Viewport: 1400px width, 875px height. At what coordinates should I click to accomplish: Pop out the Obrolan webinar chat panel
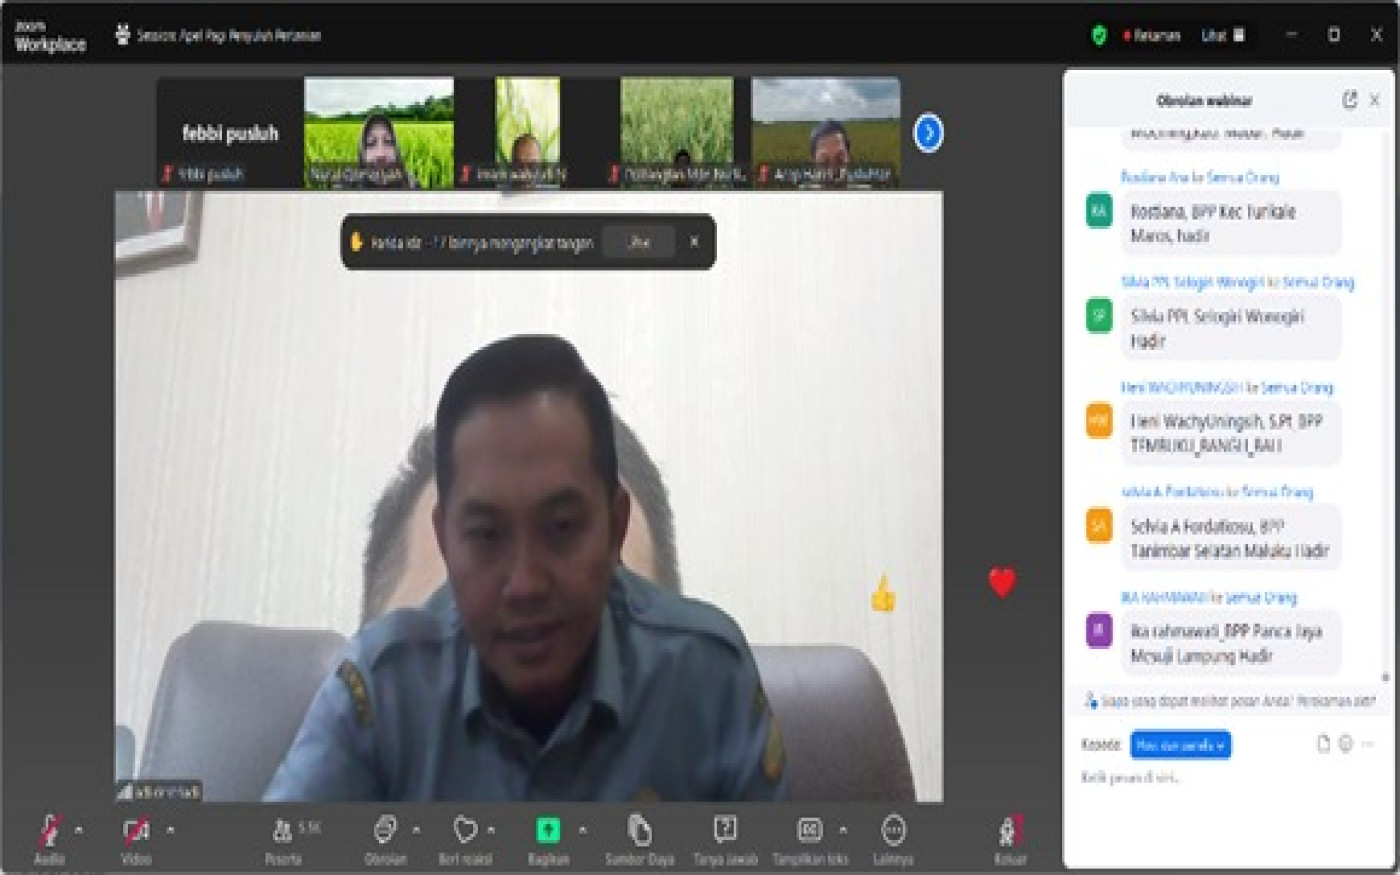click(x=1349, y=100)
